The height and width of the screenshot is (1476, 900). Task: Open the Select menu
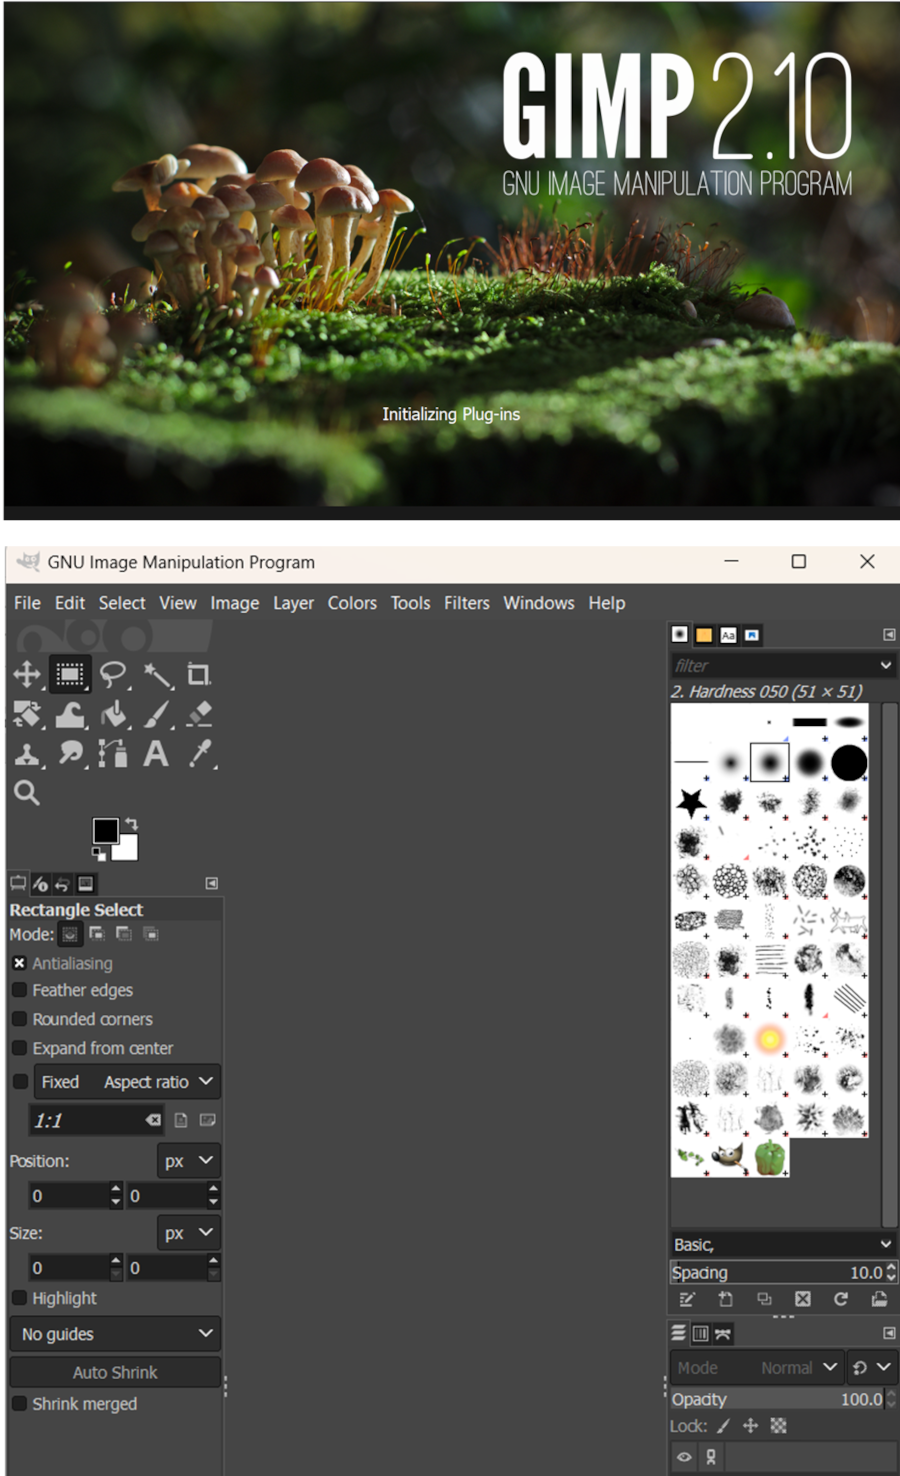[x=122, y=603]
